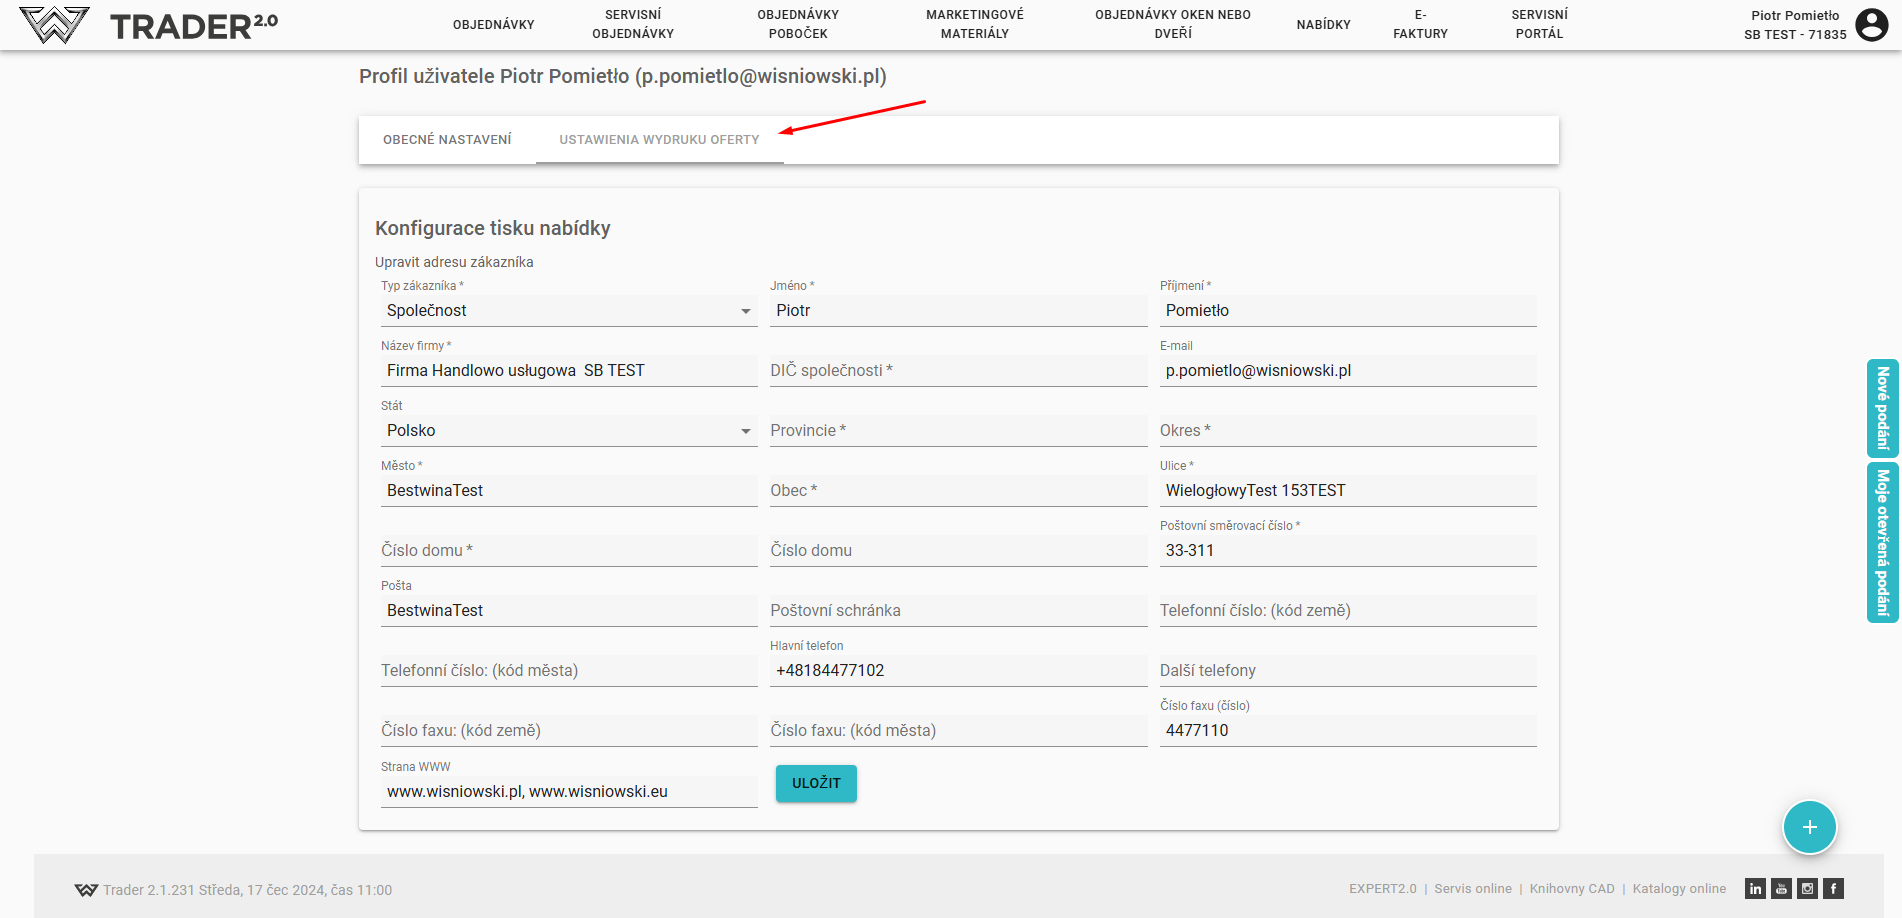
Task: Open the user account avatar icon
Action: coord(1871,24)
